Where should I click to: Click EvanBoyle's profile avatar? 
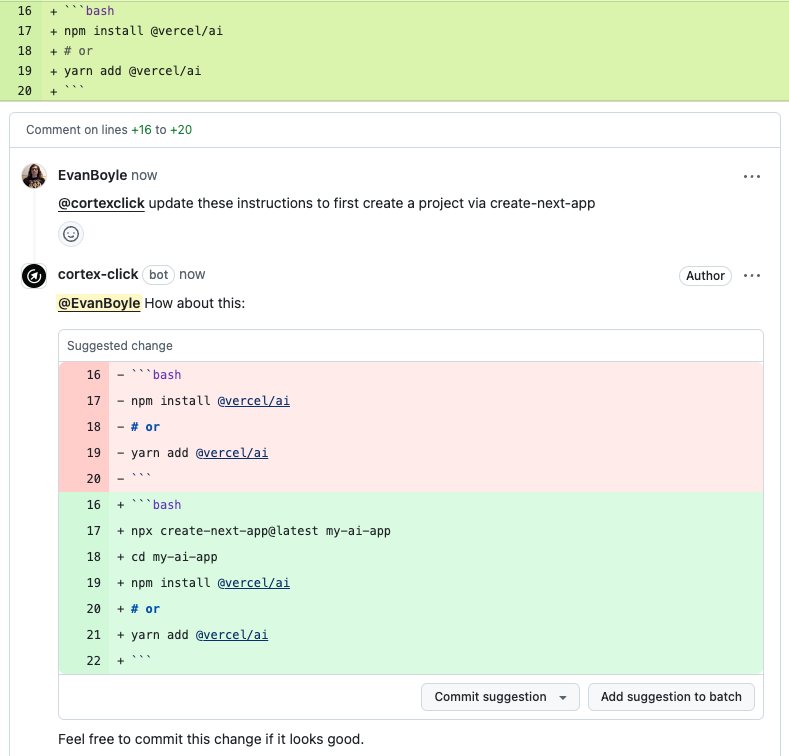point(34,176)
